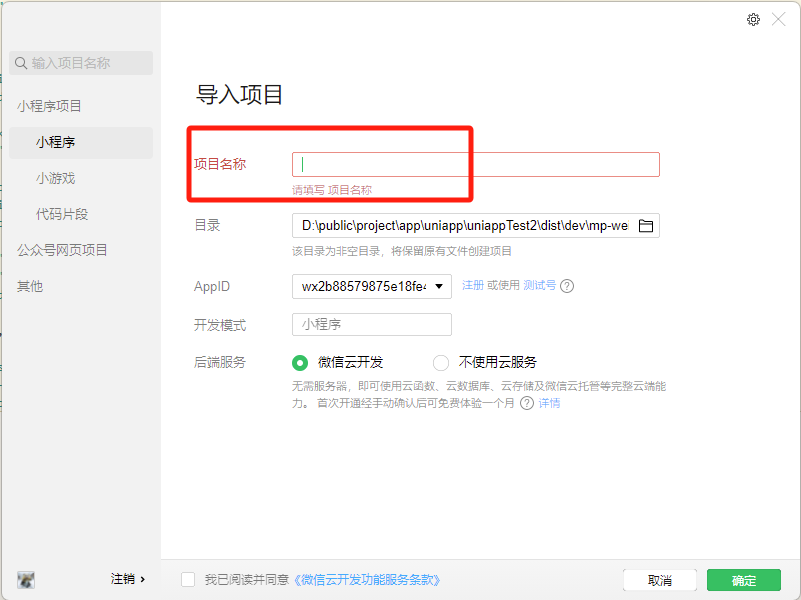This screenshot has height=600, width=801.
Task: Click the user avatar thumbnail
Action: [x=26, y=580]
